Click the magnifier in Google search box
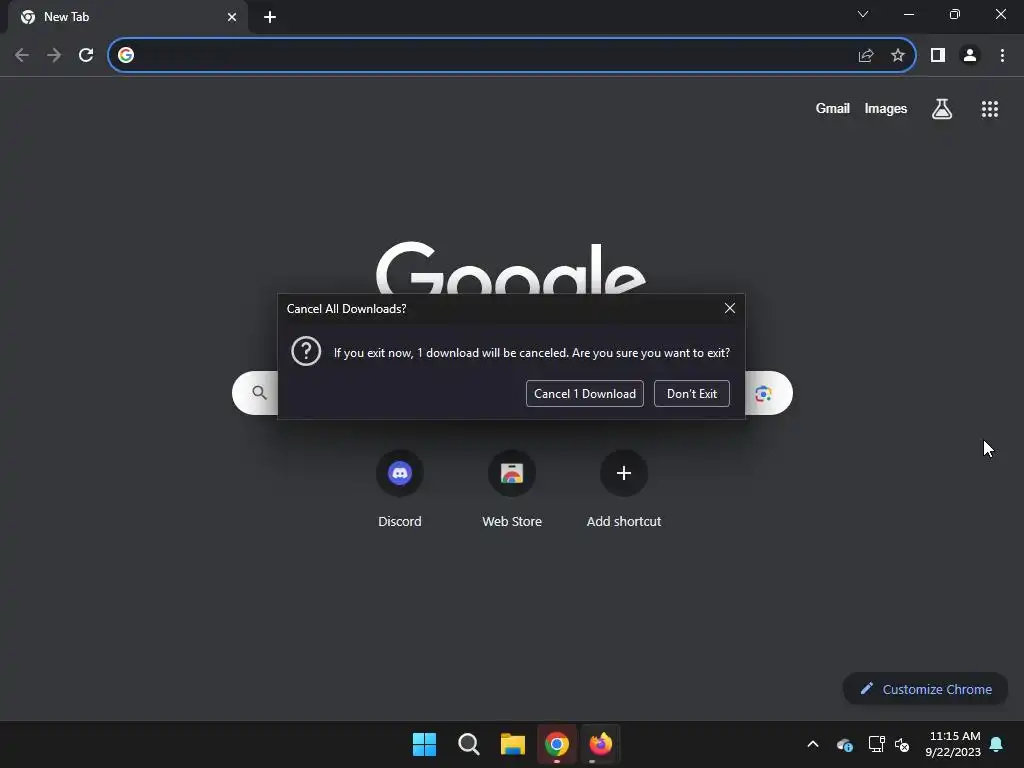 [x=259, y=392]
